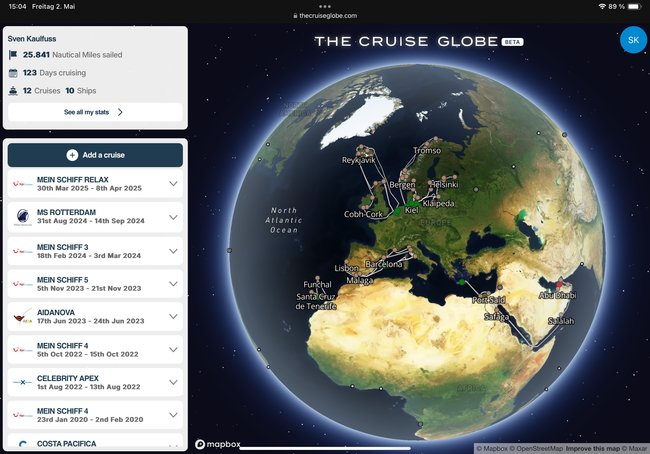Click the green marker near Kiel
Viewport: 650px width, 454px height.
pyautogui.click(x=412, y=204)
